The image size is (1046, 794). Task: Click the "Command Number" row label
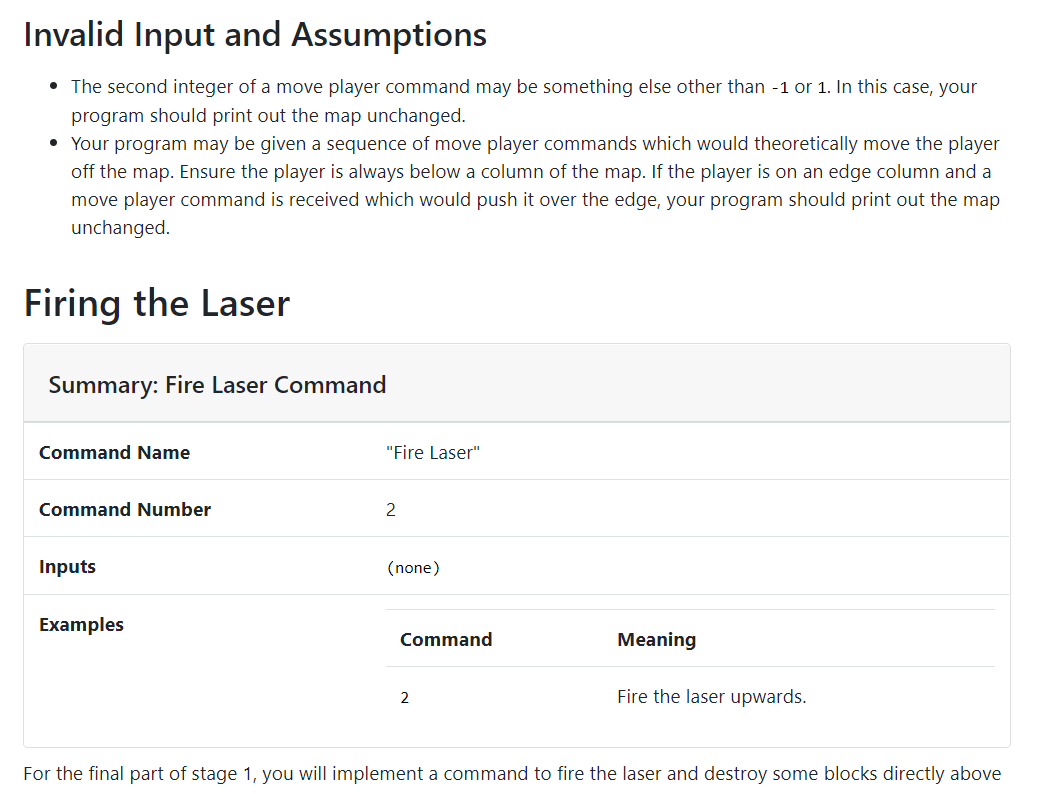(125, 510)
